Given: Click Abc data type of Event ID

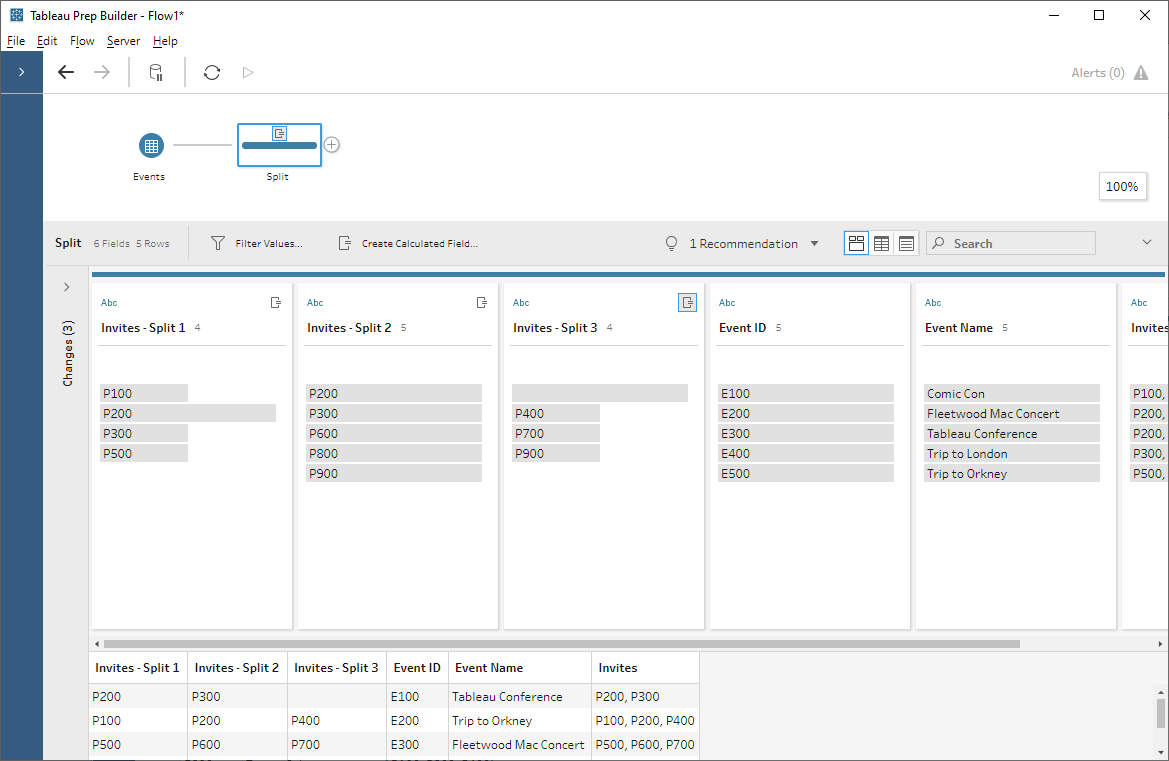Looking at the screenshot, I should [727, 303].
